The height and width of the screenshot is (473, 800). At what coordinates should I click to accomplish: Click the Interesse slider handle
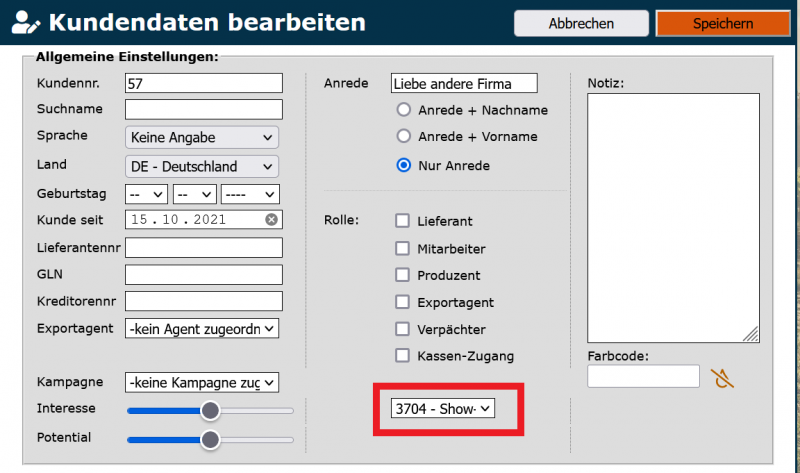pyautogui.click(x=210, y=410)
